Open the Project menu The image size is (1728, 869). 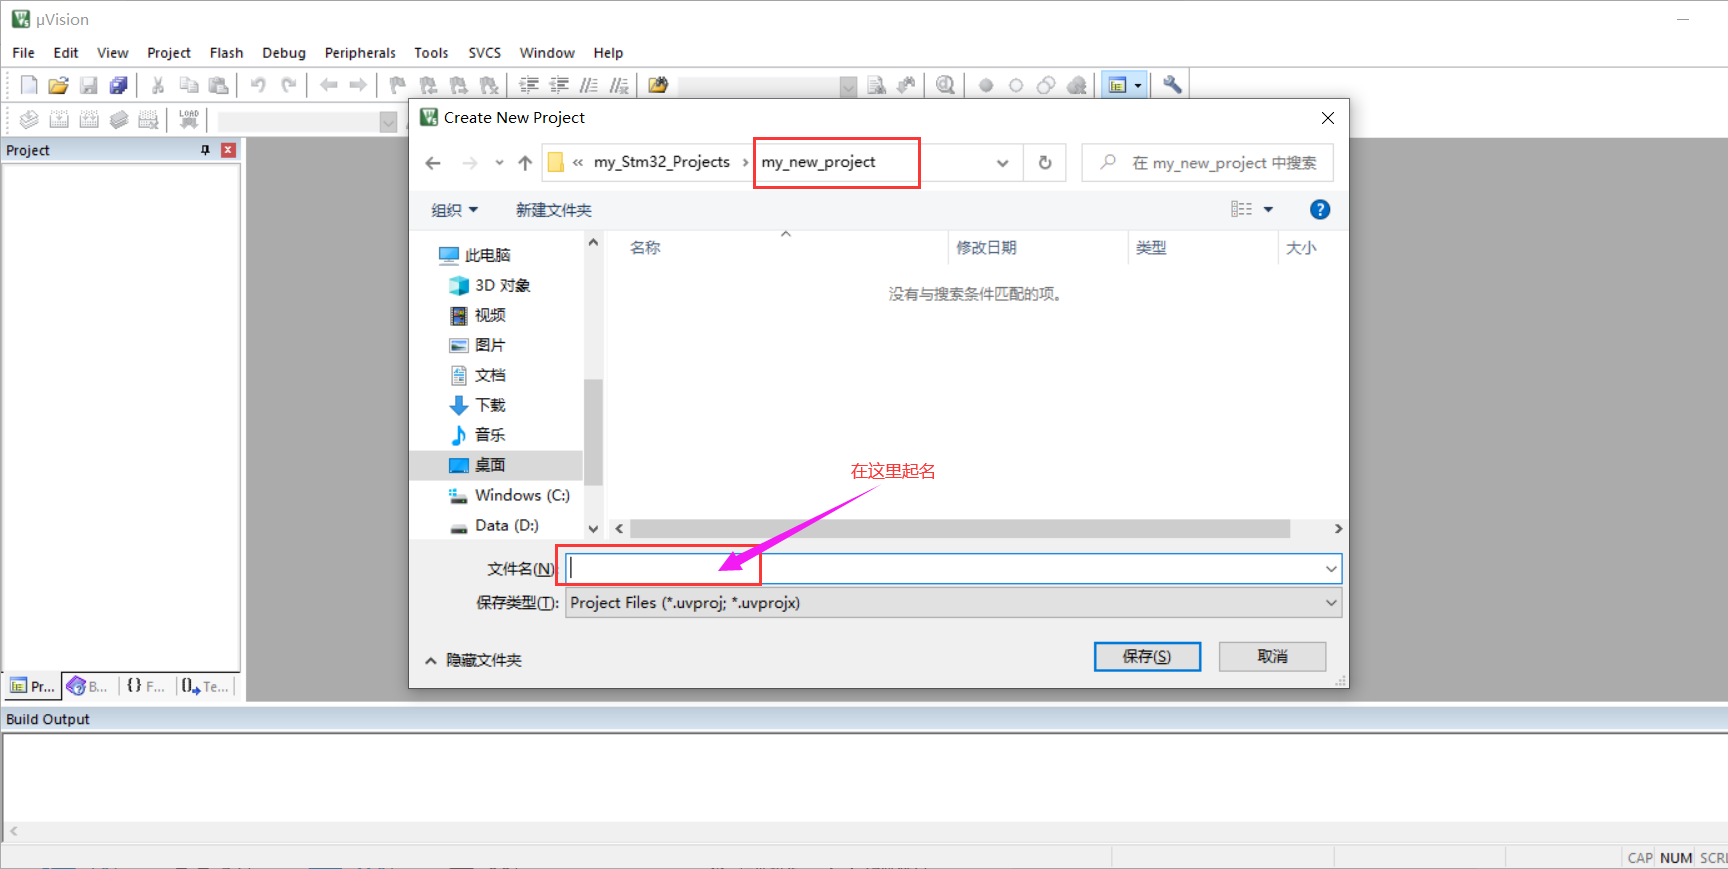[x=168, y=53]
